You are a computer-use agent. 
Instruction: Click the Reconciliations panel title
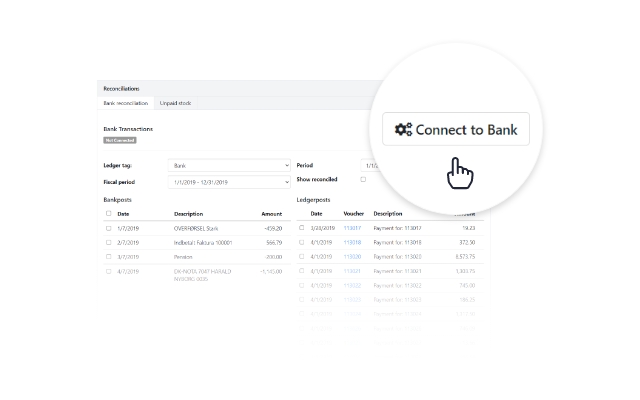tap(121, 89)
